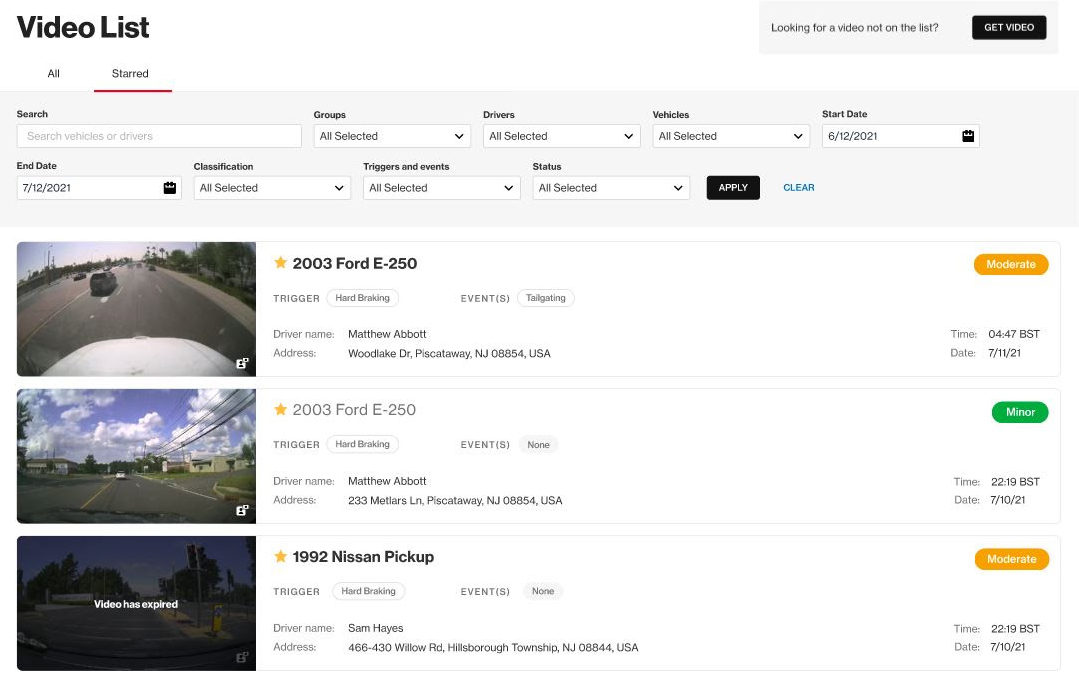Toggle star on the Minor 2003 Ford E-250
This screenshot has height=677, width=1079.
coord(281,410)
